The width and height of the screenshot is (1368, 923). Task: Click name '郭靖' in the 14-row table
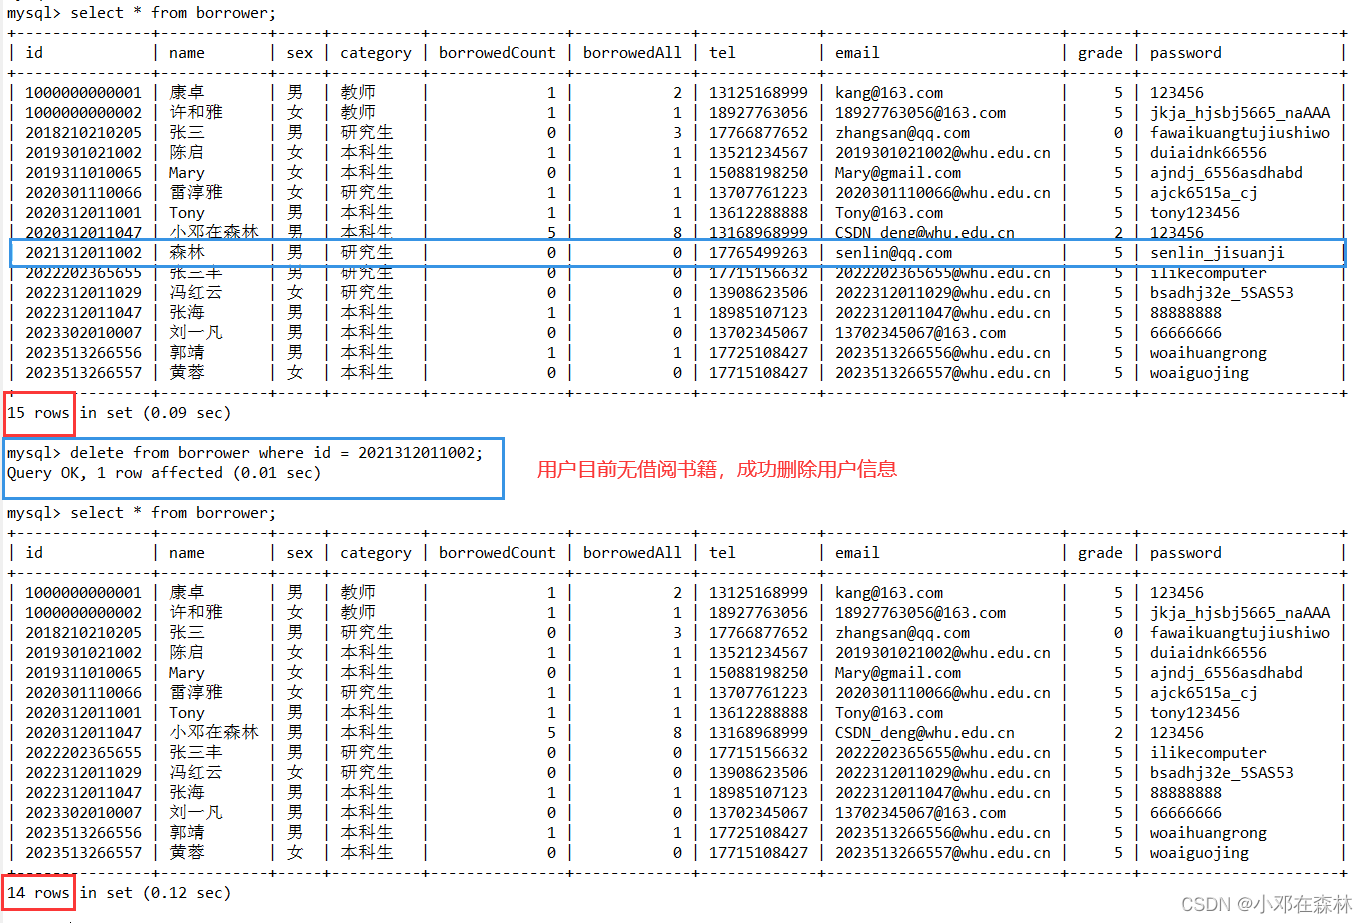click(x=187, y=833)
